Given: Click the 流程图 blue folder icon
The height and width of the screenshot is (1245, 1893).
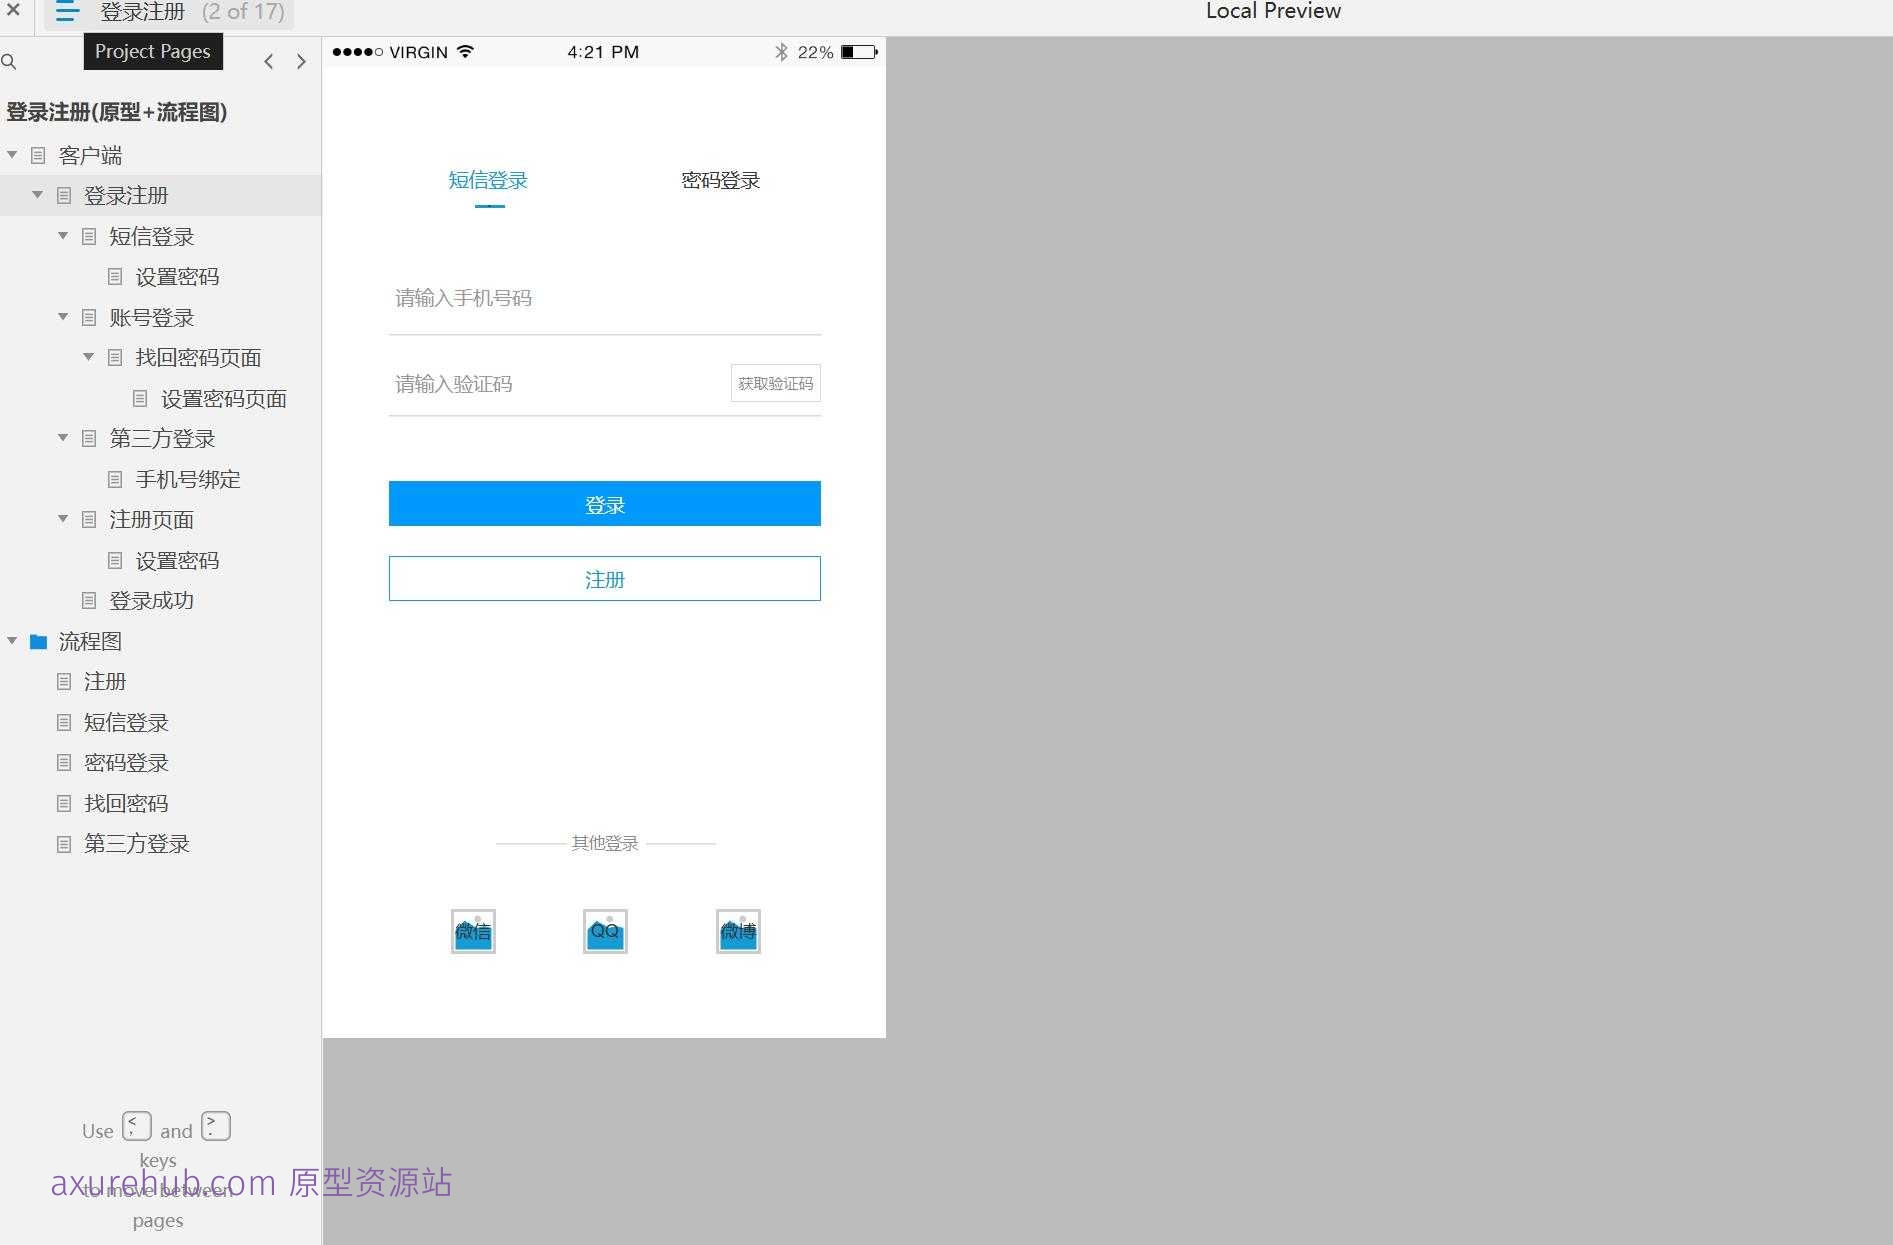Looking at the screenshot, I should click(x=39, y=642).
